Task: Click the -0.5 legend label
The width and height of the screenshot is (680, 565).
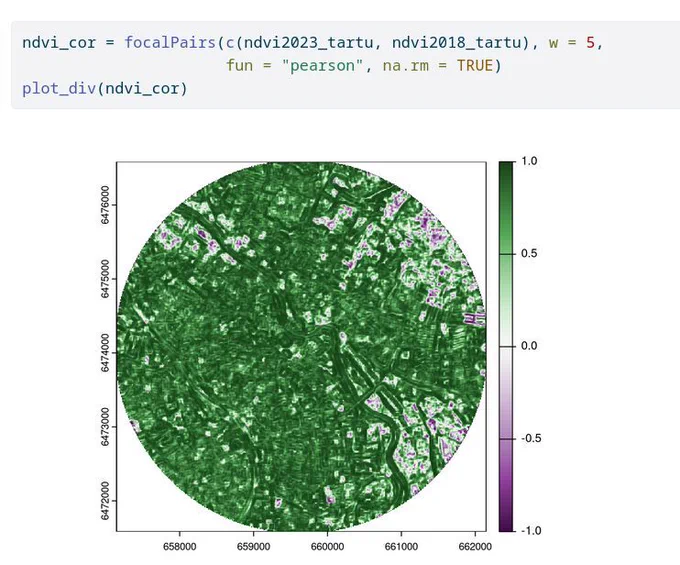Action: (531, 438)
